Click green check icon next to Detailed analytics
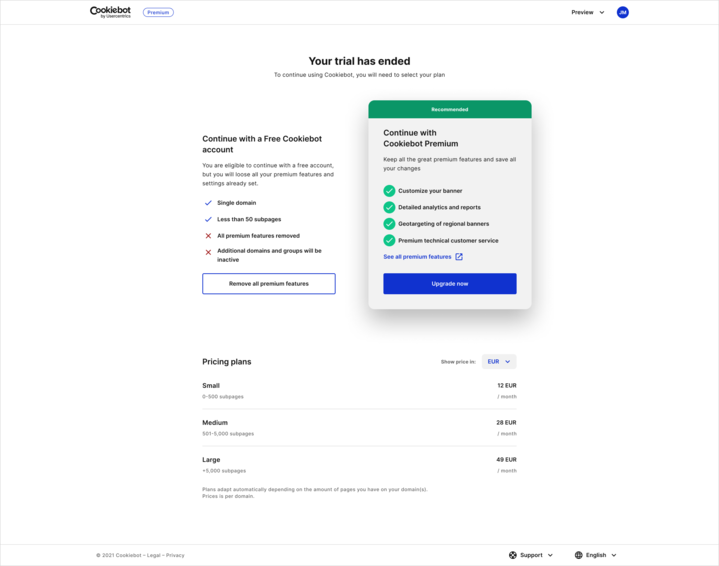719x566 pixels. pos(389,207)
